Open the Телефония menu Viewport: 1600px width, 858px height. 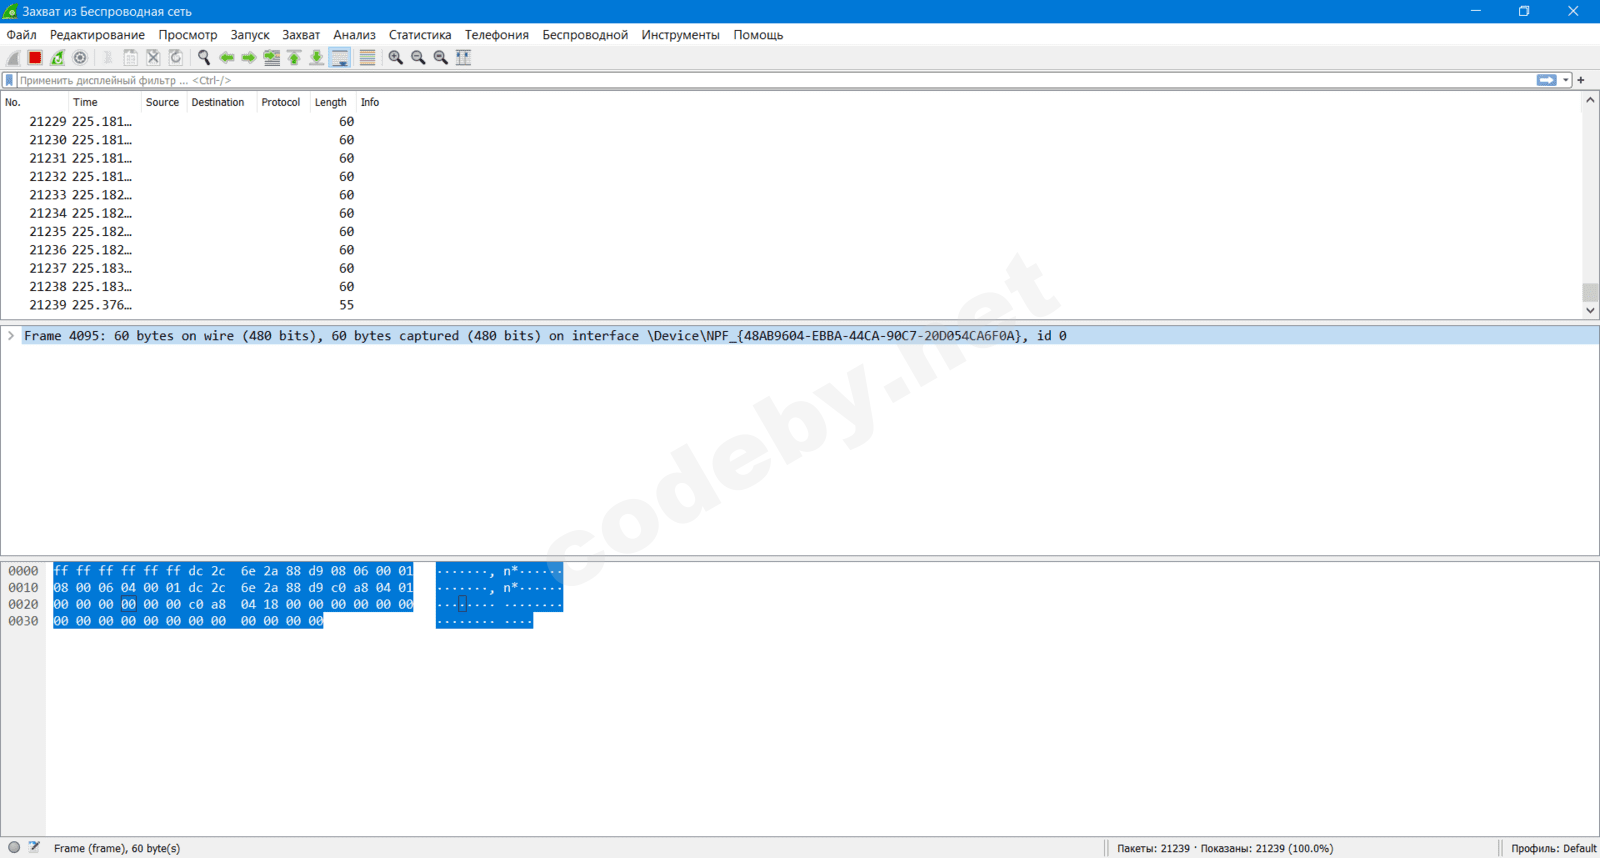[x=497, y=35]
